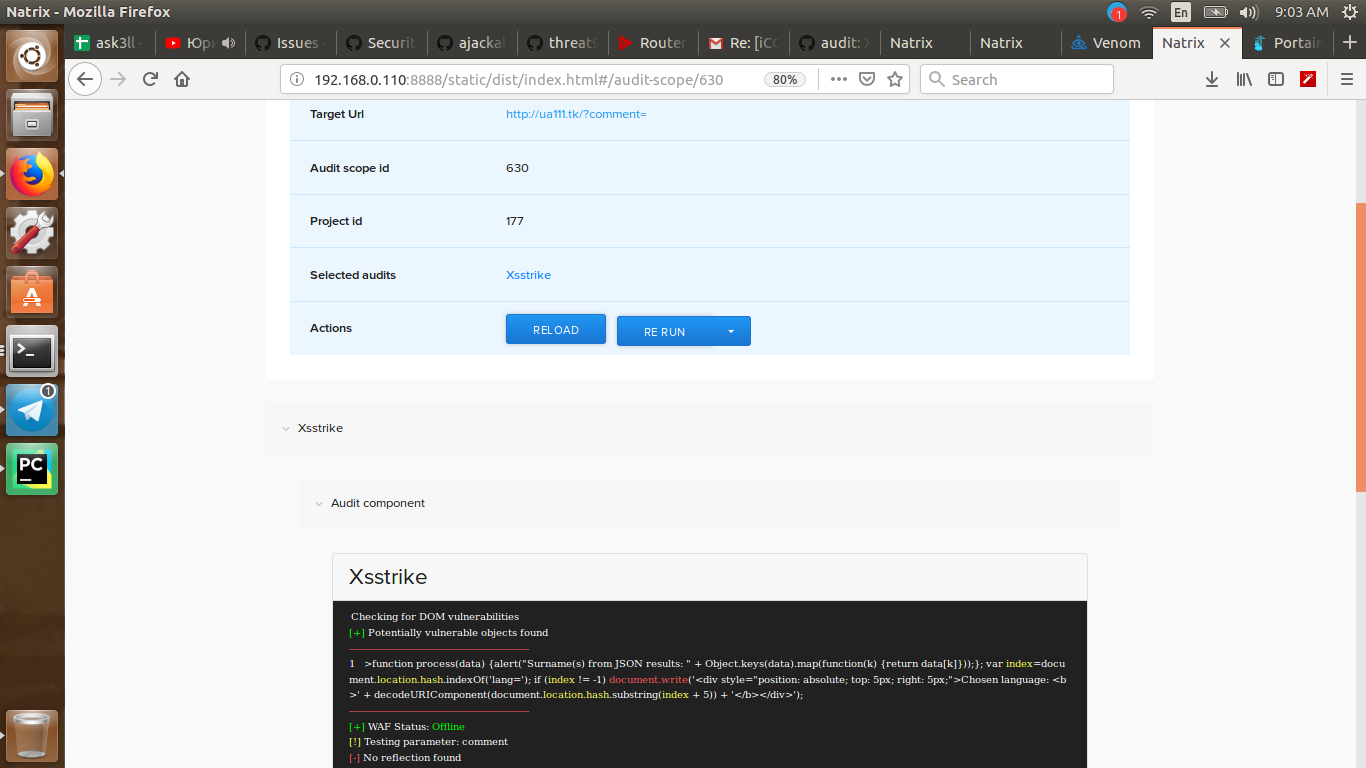Open the sound volume indicator

[1248, 12]
